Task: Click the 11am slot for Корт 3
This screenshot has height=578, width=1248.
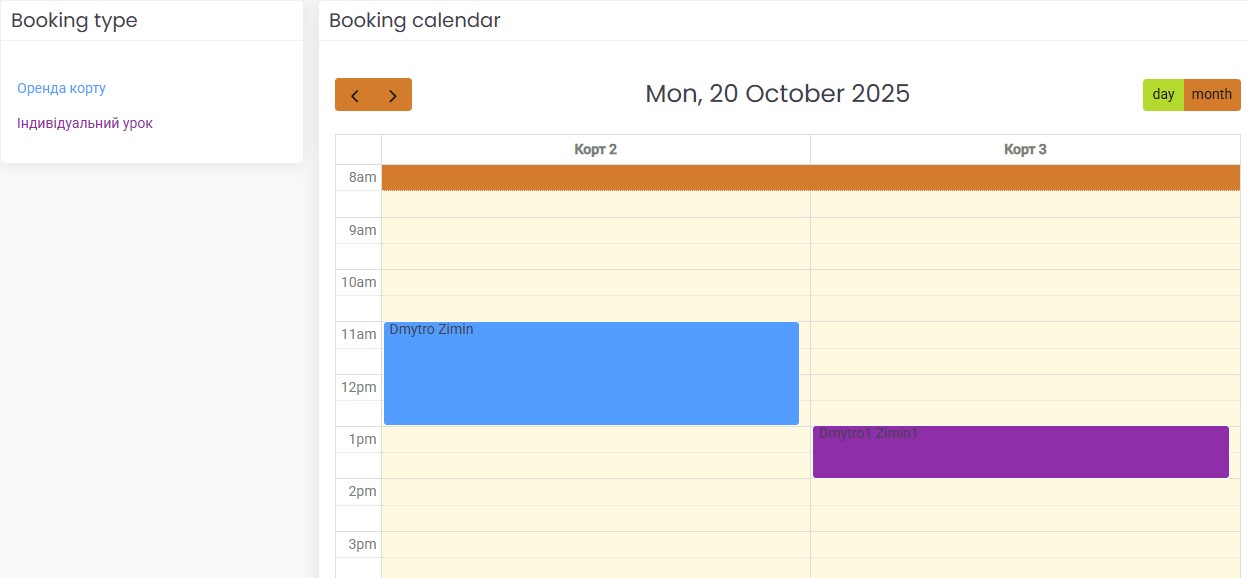Action: click(x=1025, y=335)
